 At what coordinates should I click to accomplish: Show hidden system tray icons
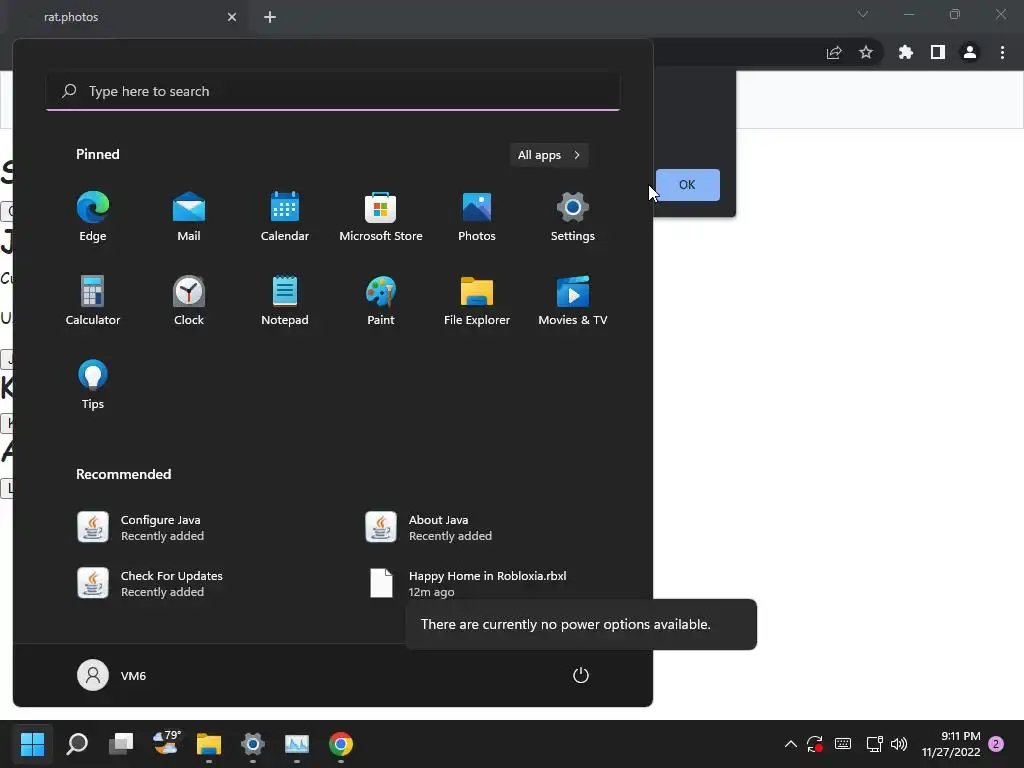[790, 744]
